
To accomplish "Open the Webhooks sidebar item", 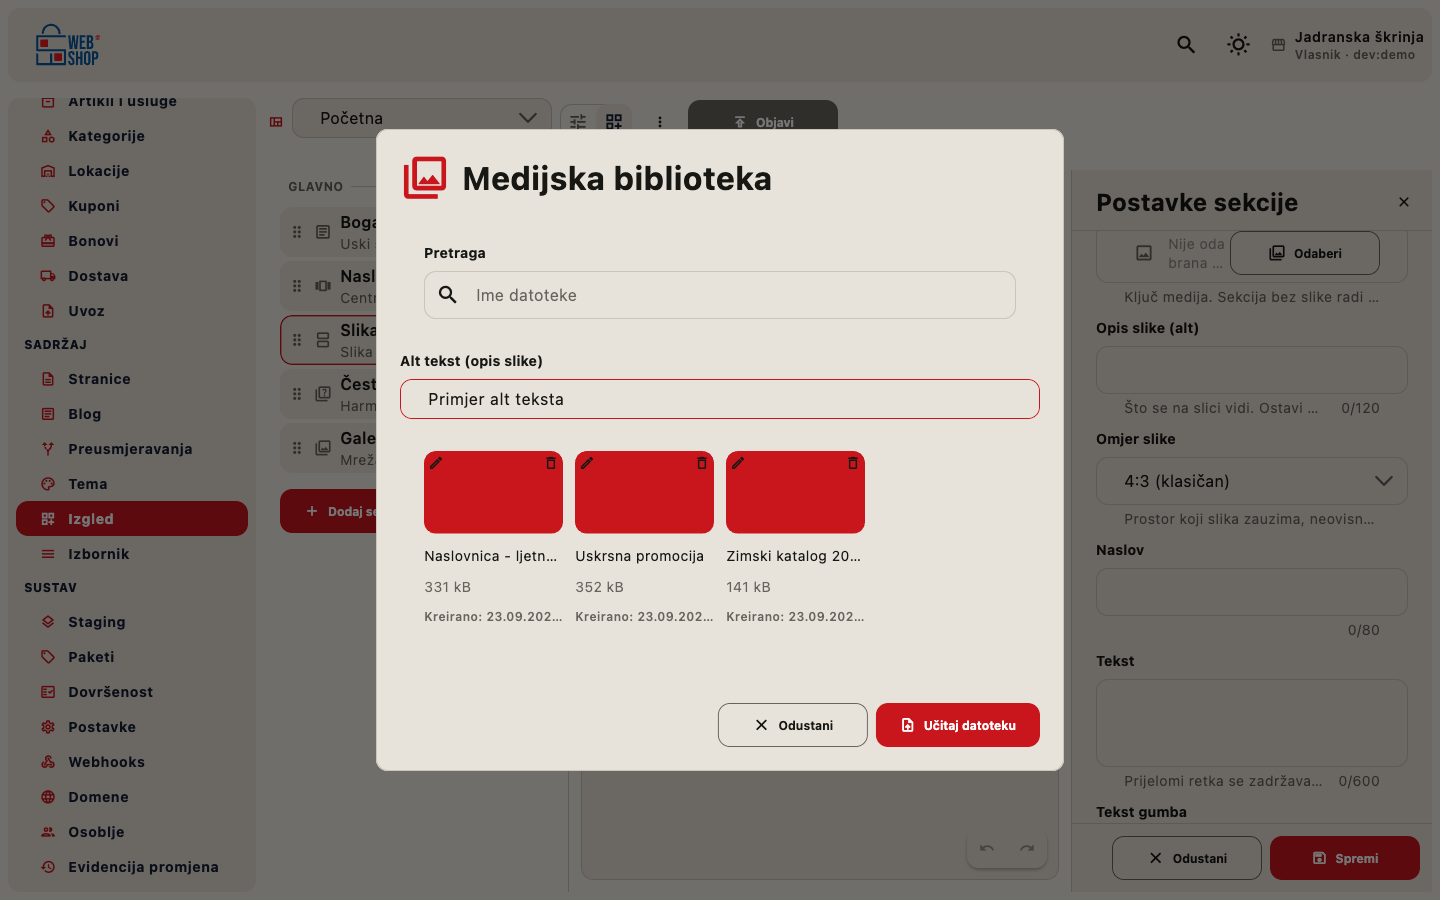I will 132,762.
